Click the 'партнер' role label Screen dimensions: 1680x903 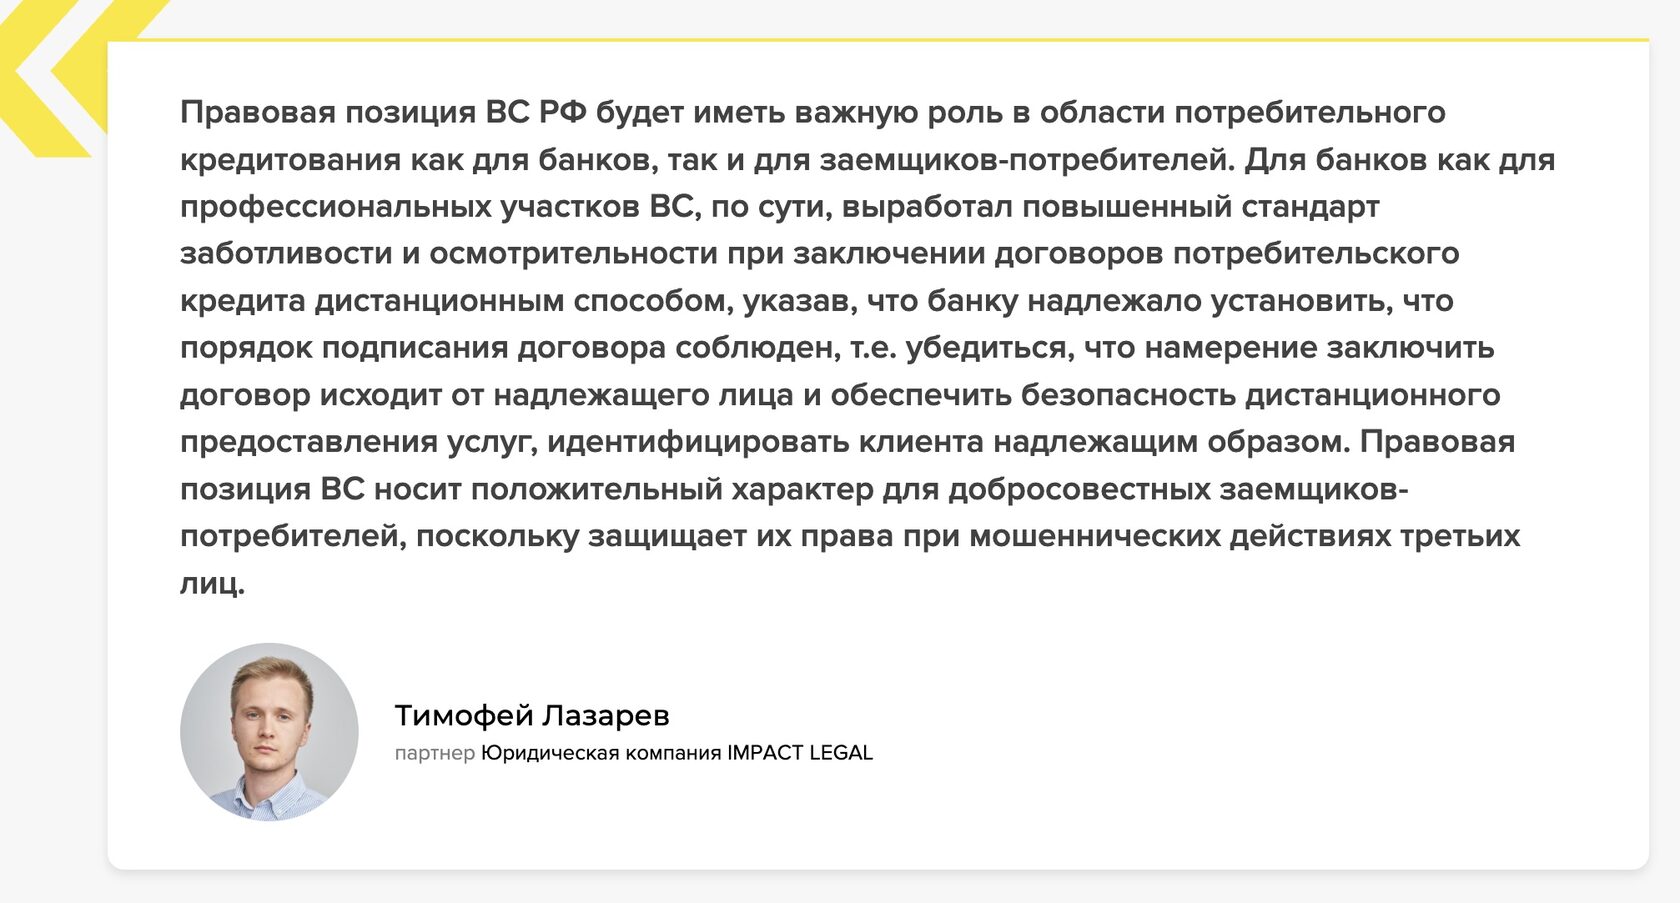point(434,753)
